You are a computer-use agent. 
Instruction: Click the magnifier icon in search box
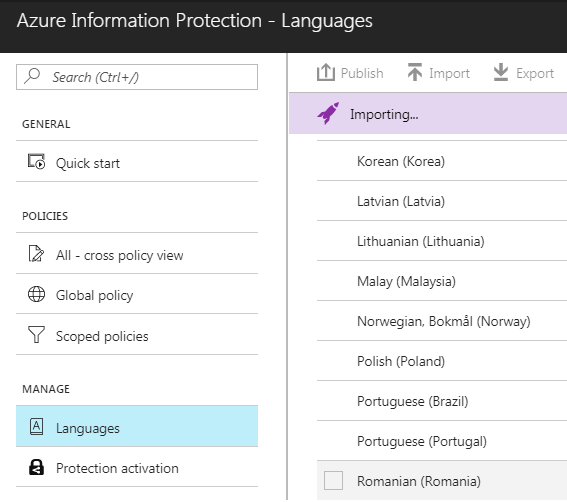pyautogui.click(x=32, y=76)
